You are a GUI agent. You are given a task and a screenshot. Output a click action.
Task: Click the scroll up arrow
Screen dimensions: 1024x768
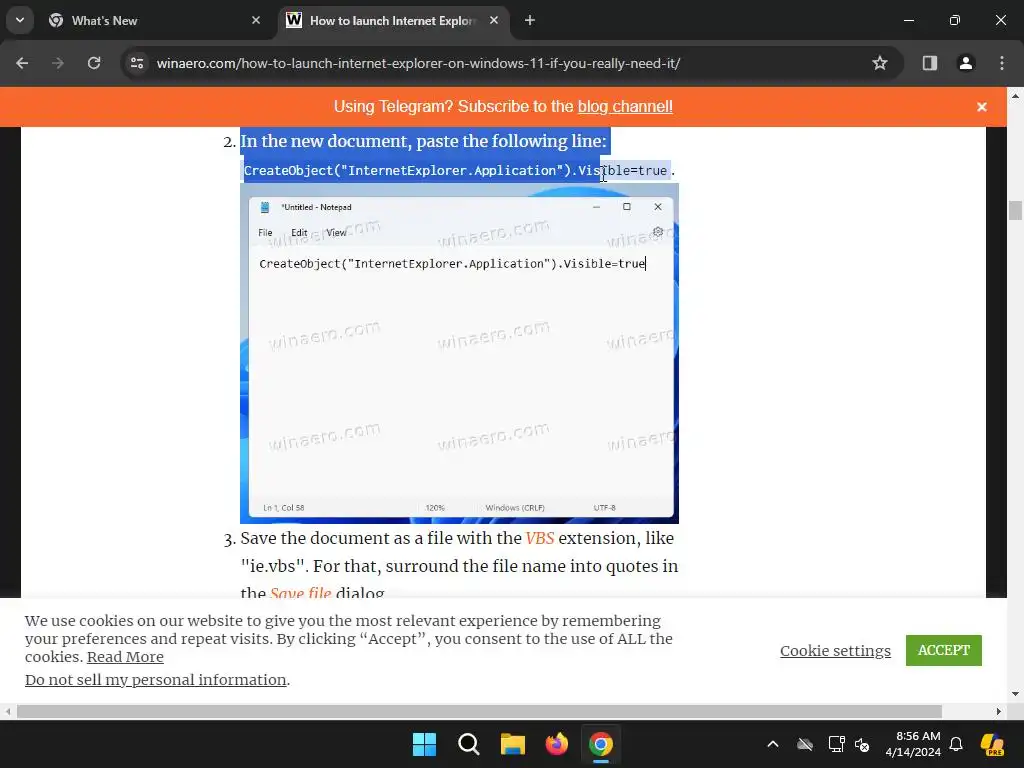pos(1015,95)
